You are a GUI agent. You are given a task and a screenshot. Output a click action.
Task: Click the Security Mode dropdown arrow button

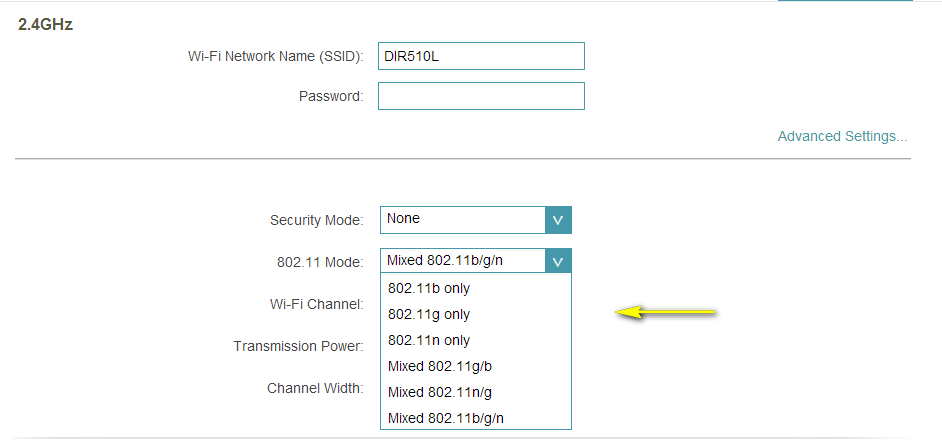(558, 220)
